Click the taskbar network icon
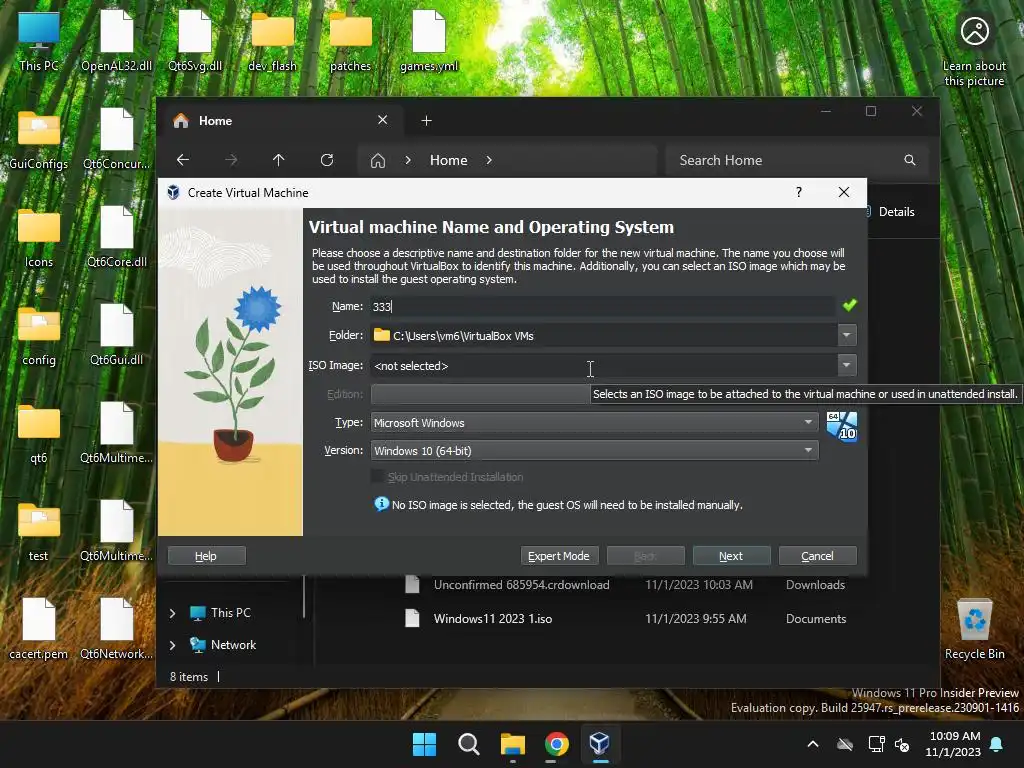Image resolution: width=1024 pixels, height=768 pixels. [x=876, y=744]
